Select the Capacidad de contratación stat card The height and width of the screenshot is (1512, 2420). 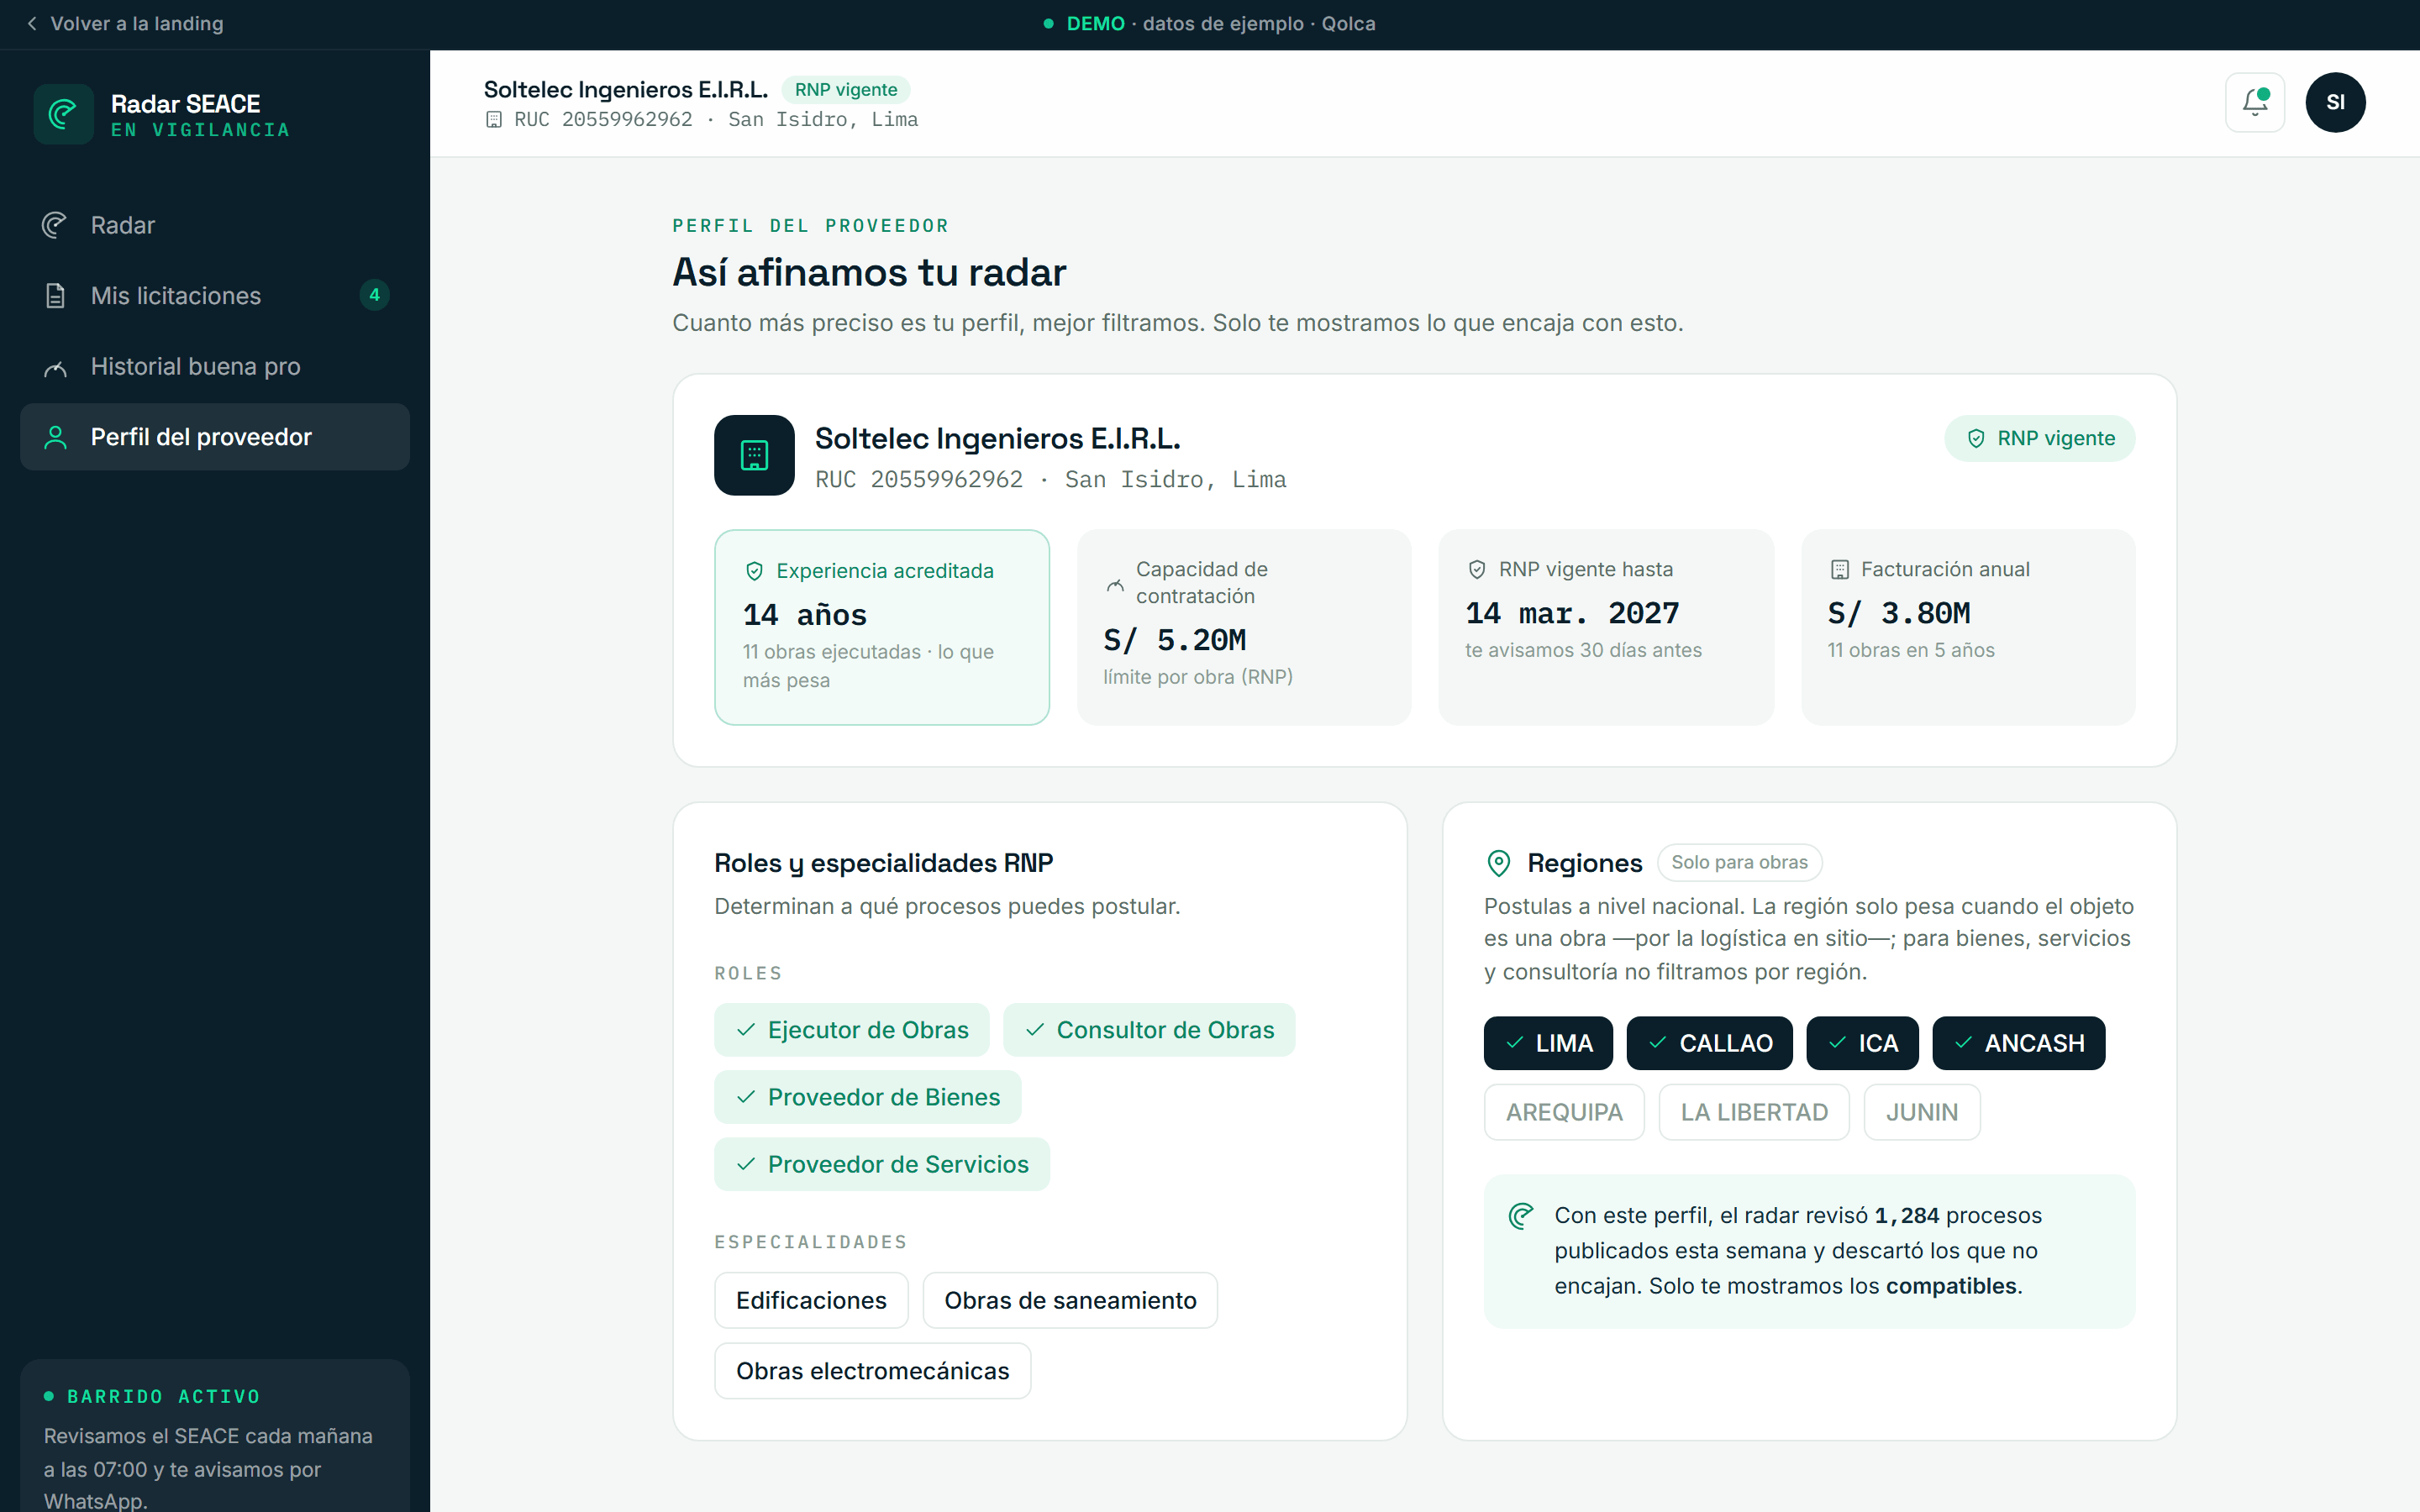[x=1243, y=627]
